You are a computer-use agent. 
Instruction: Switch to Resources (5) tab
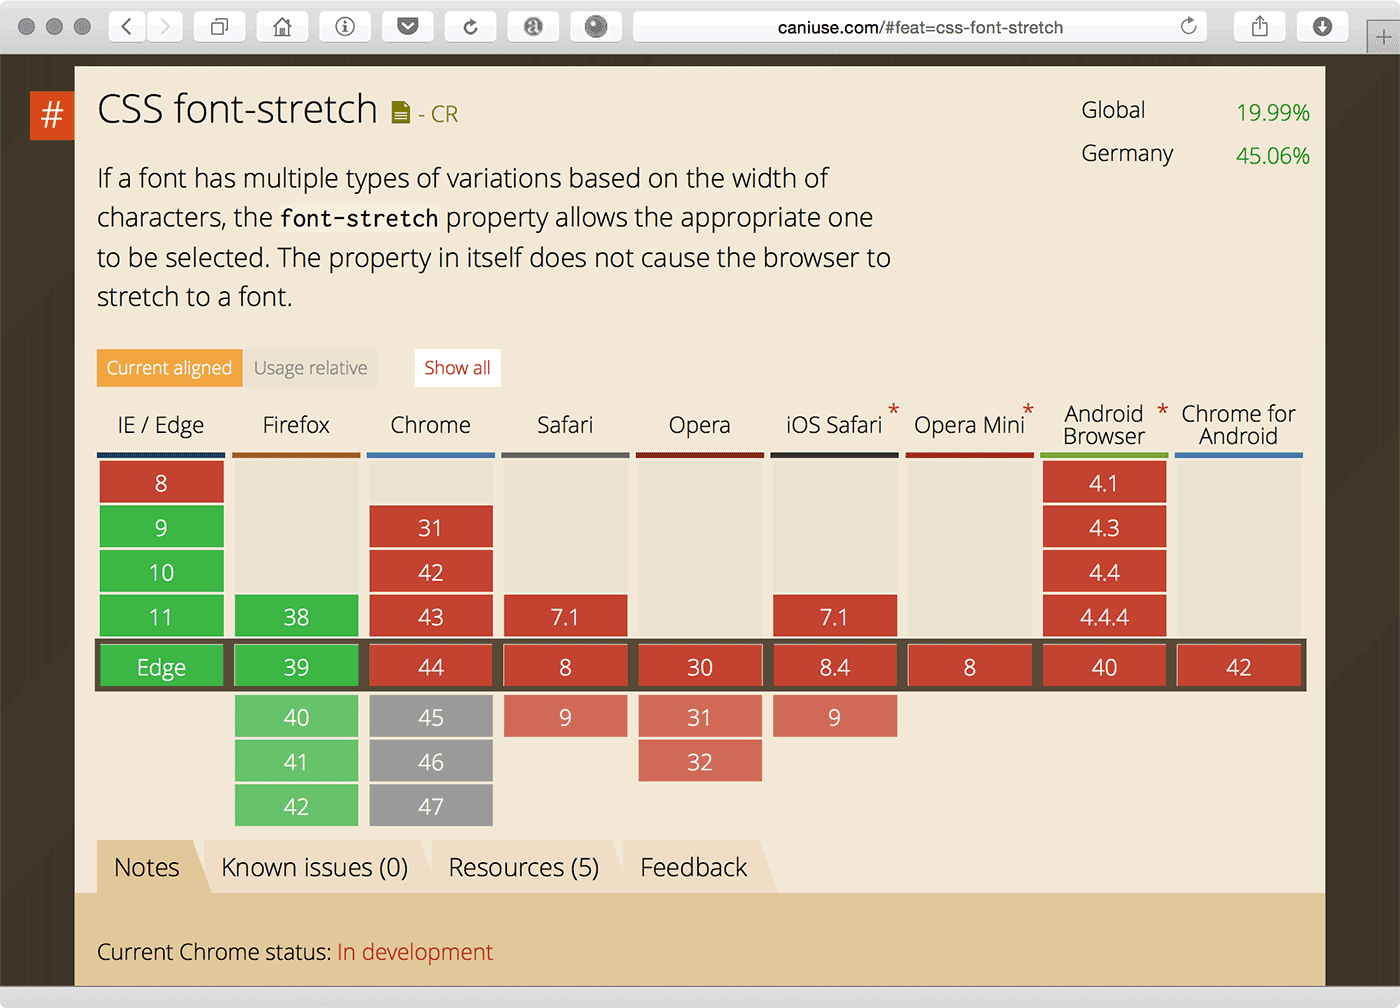(524, 867)
